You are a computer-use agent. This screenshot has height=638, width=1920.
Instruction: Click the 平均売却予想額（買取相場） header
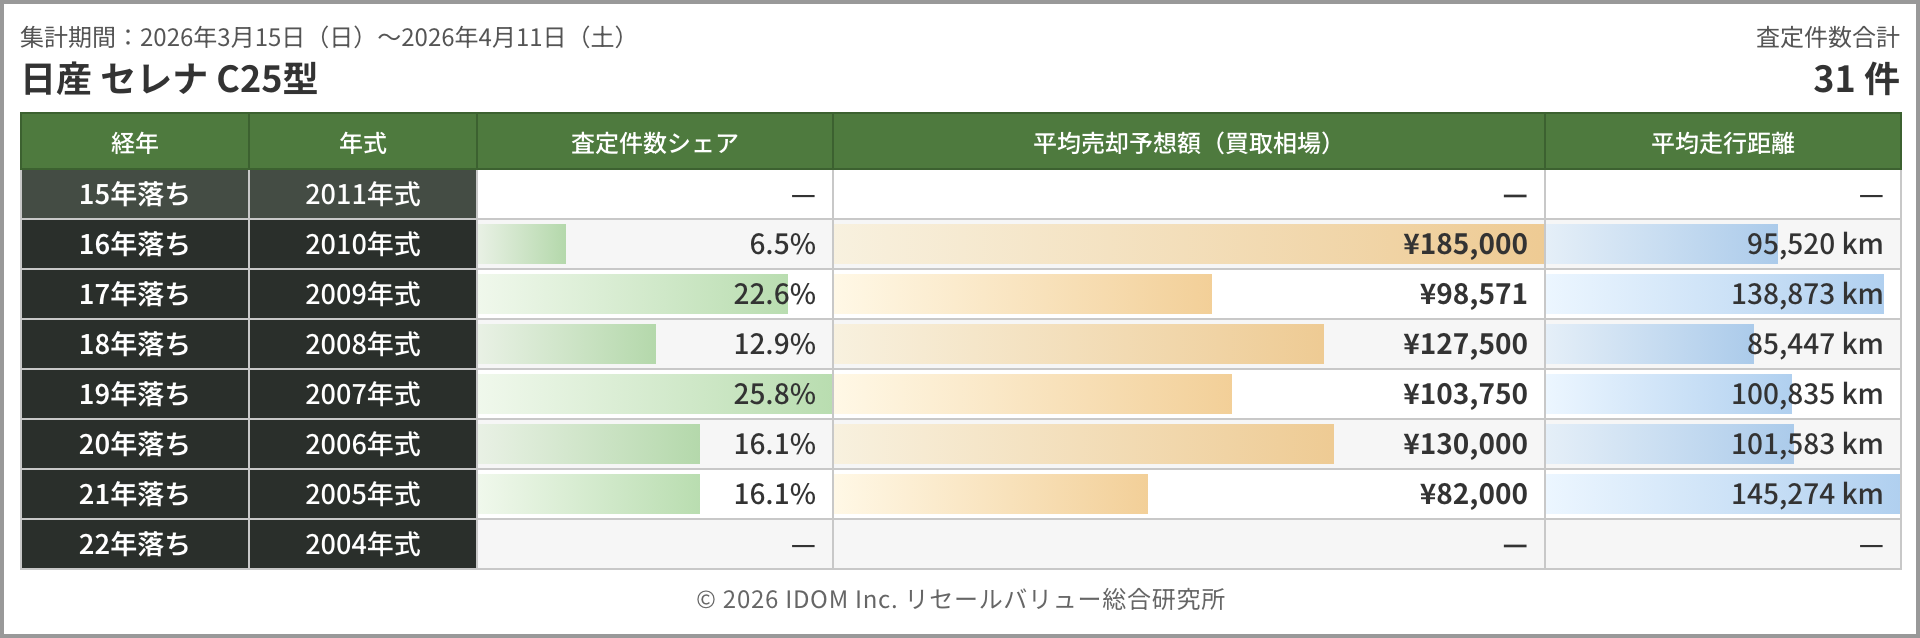[x=1187, y=142]
